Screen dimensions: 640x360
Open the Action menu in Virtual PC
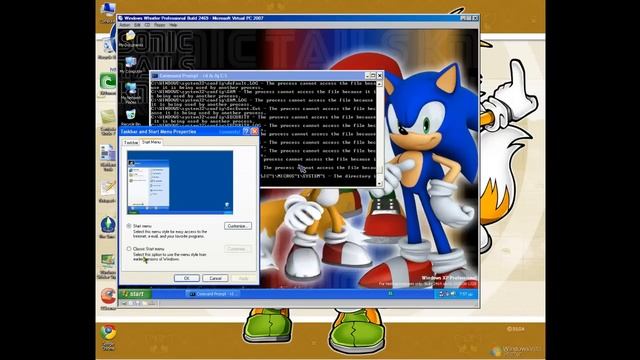[x=124, y=25]
